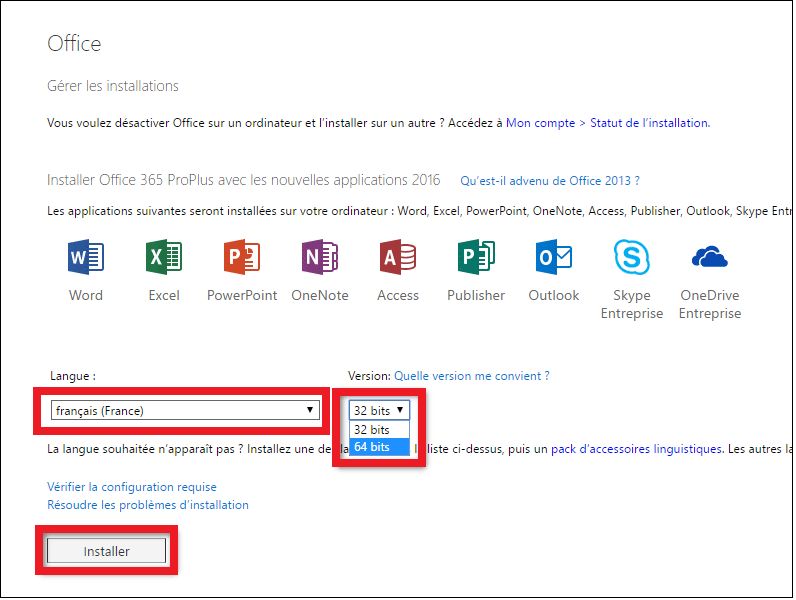This screenshot has width=796, height=600.
Task: Click Installer Office 365 ProPlus heading
Action: click(x=244, y=180)
